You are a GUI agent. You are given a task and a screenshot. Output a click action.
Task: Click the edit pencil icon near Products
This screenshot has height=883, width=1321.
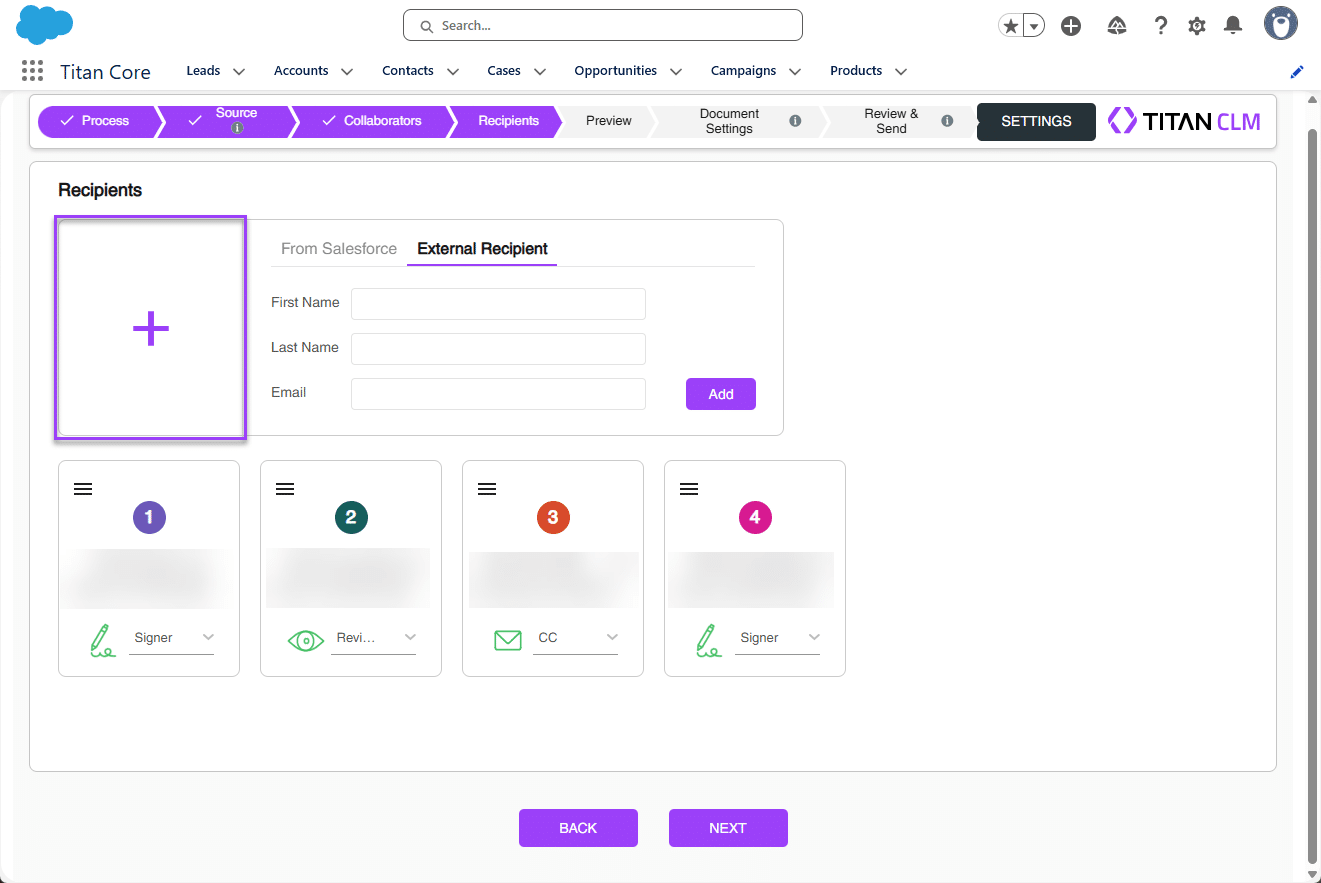(1296, 71)
